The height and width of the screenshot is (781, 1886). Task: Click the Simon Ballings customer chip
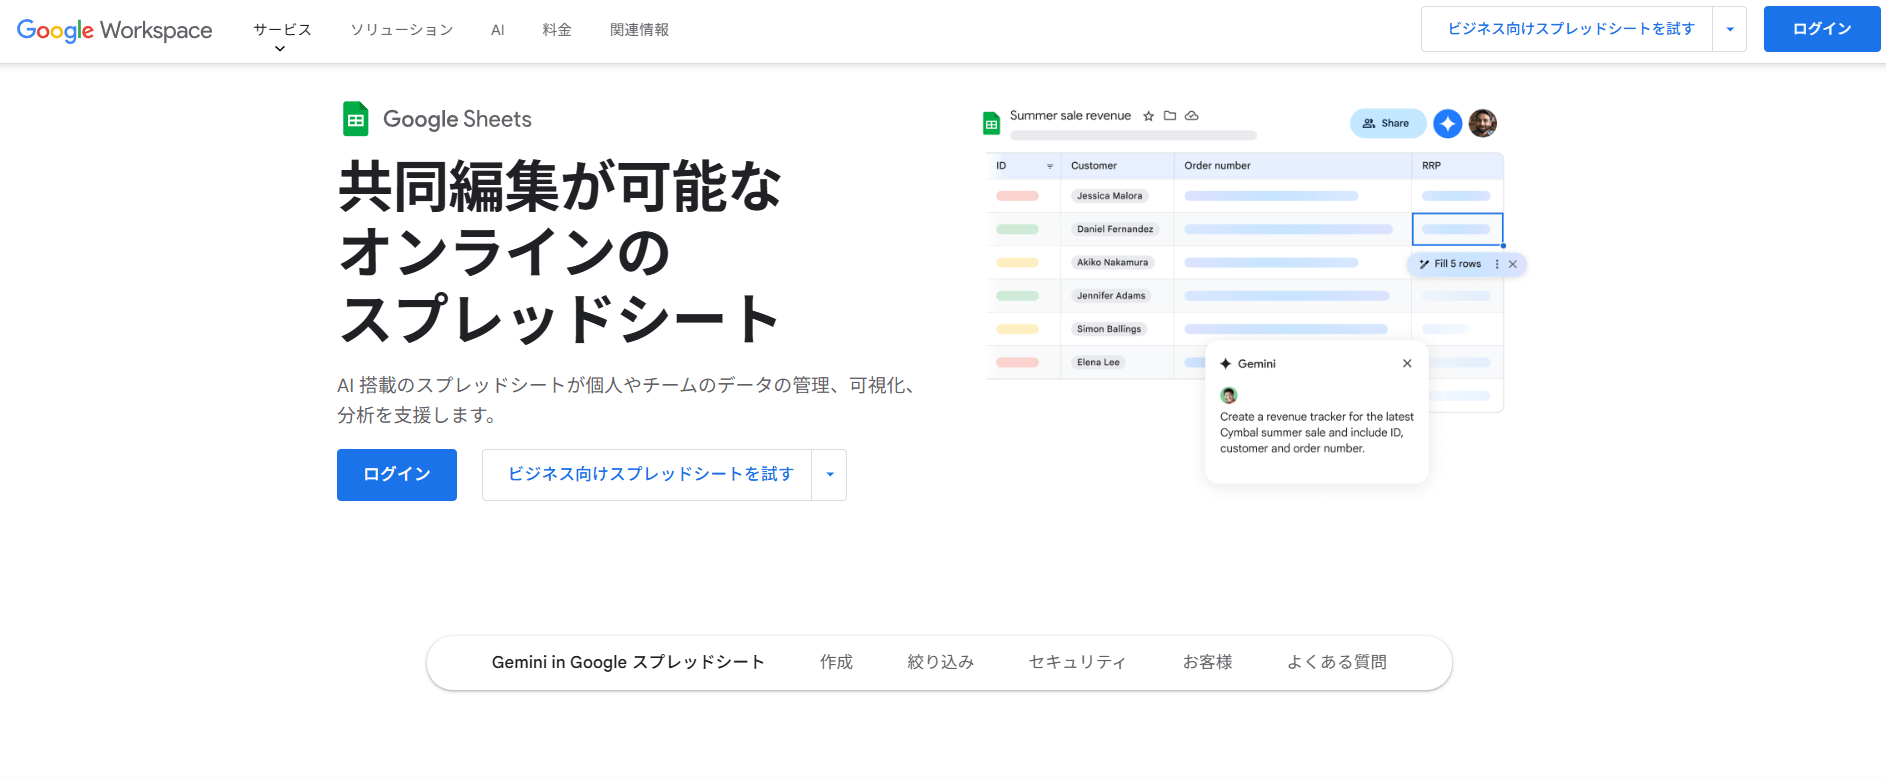tap(1108, 329)
